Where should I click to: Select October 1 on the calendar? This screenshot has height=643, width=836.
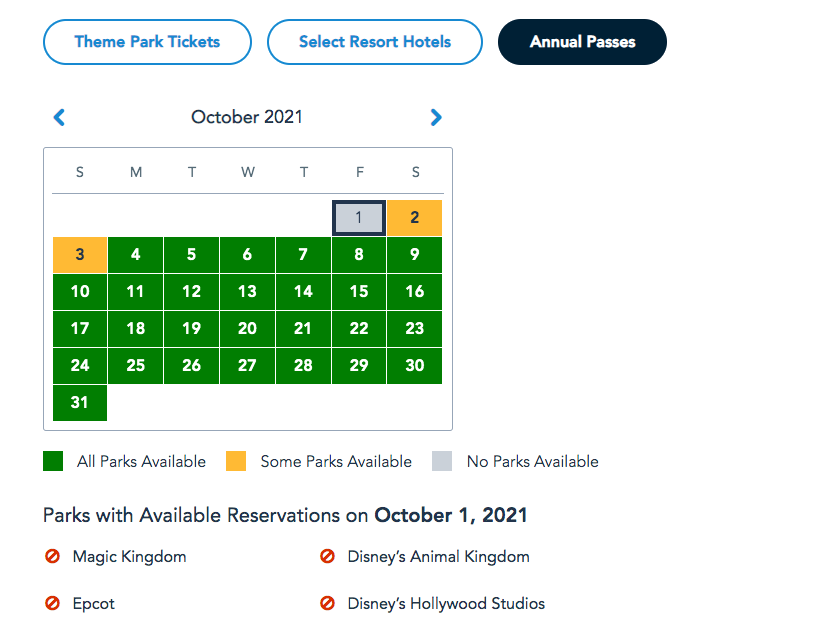(x=359, y=218)
